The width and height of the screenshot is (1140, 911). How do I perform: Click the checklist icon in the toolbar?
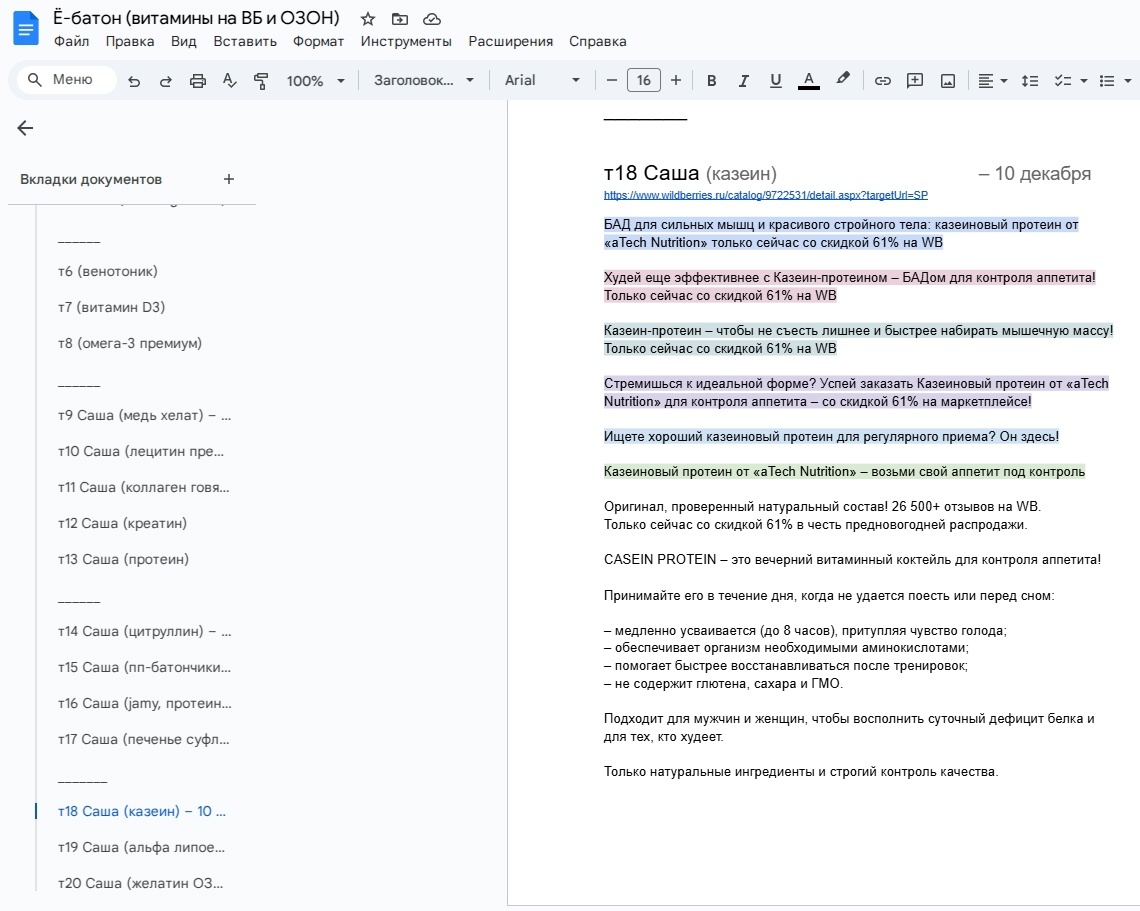point(1063,81)
